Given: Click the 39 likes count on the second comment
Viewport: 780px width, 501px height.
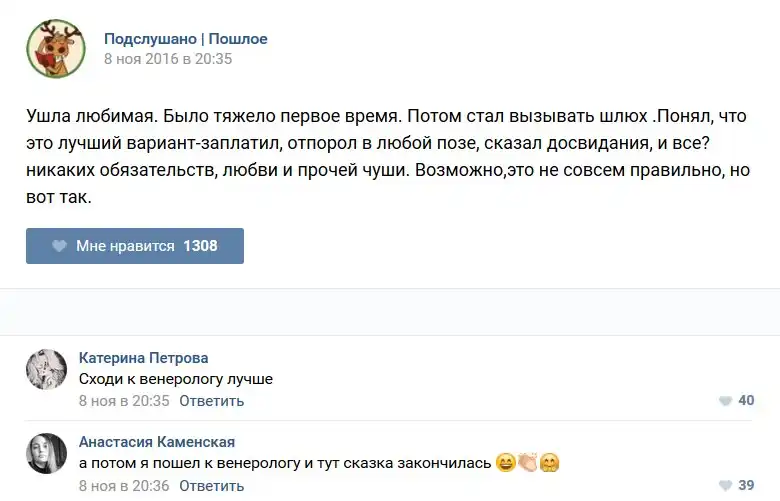Looking at the screenshot, I should point(746,486).
